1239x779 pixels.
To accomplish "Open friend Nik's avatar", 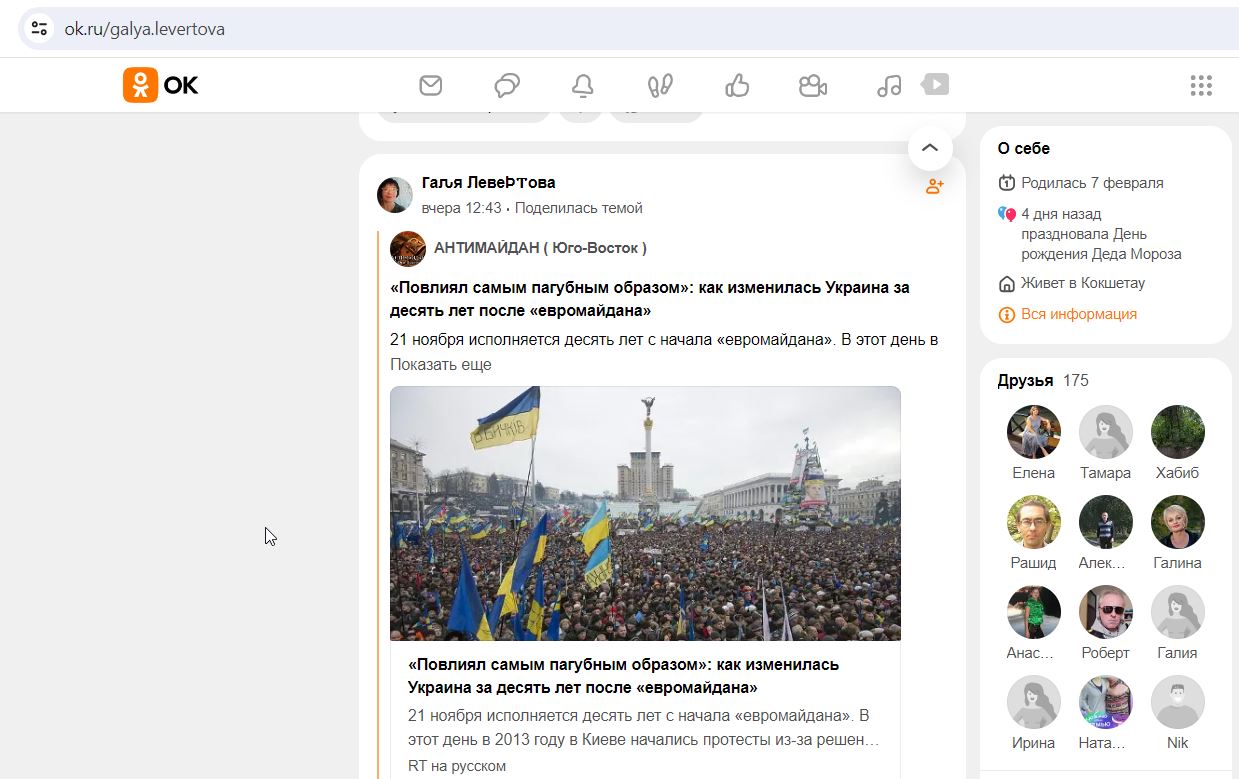I will click(x=1178, y=702).
